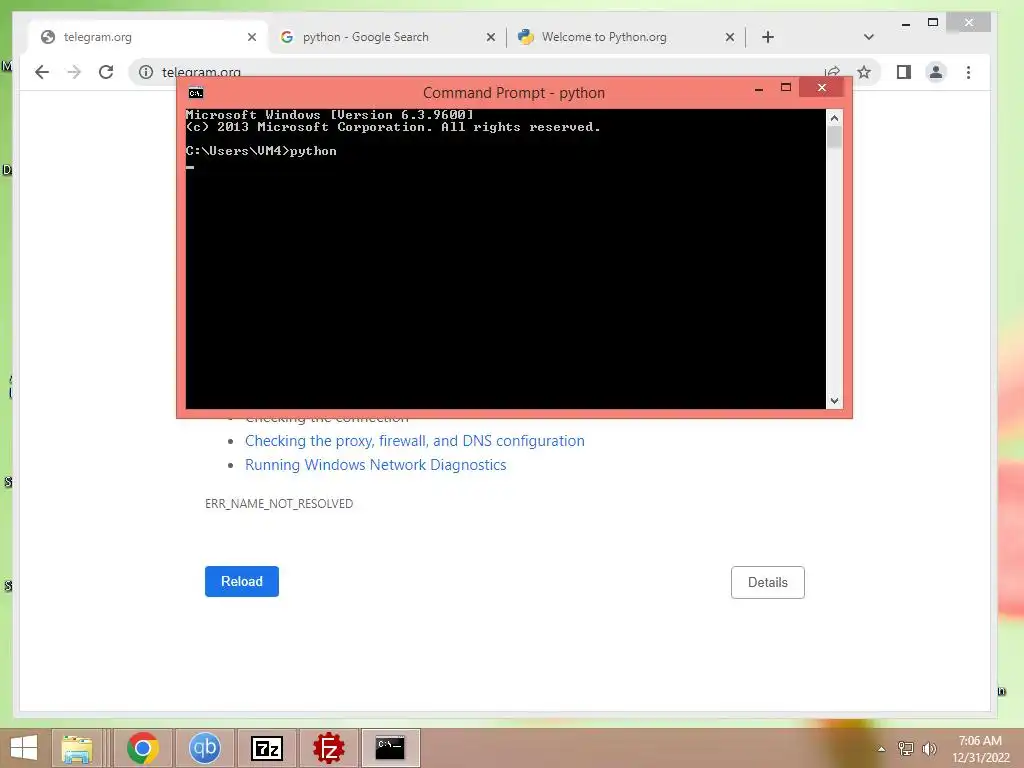The height and width of the screenshot is (768, 1024).
Task: Close the Welcome to Python.org tab
Action: click(730, 37)
